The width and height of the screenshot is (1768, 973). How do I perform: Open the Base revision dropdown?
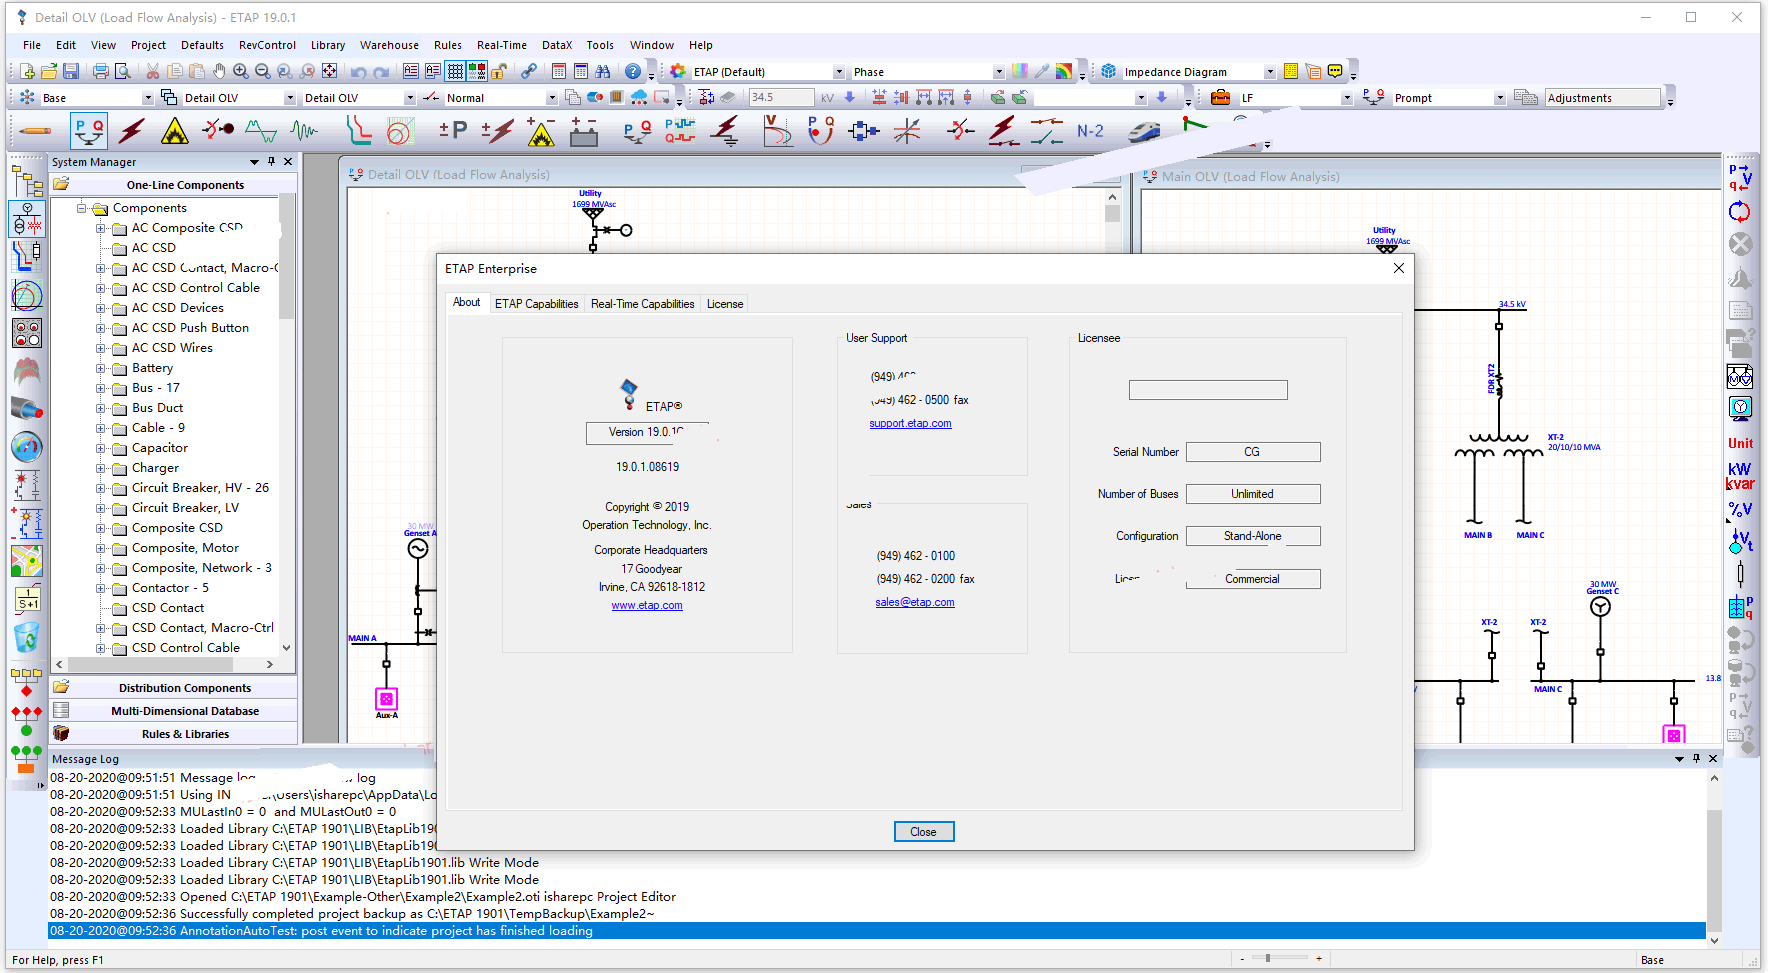pyautogui.click(x=148, y=98)
